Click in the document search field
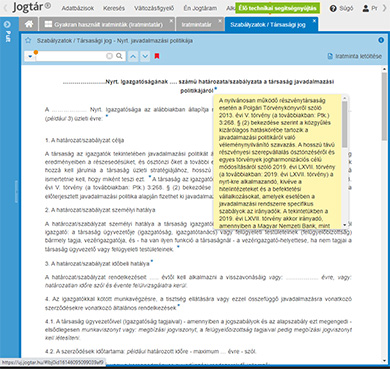This screenshot has width=390, height=369. click(x=71, y=56)
